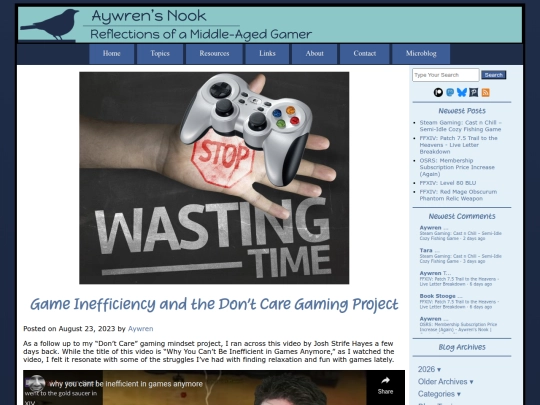Open the orange RSS feed icon
The width and height of the screenshot is (540, 405).
(486, 92)
